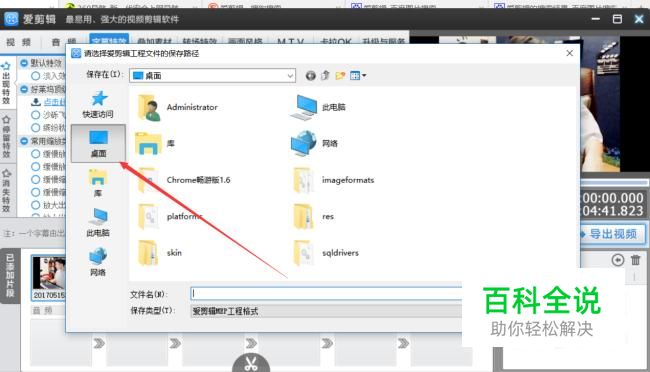Select the imageformats folder
Viewport: 650px width, 372px height.
[333, 180]
